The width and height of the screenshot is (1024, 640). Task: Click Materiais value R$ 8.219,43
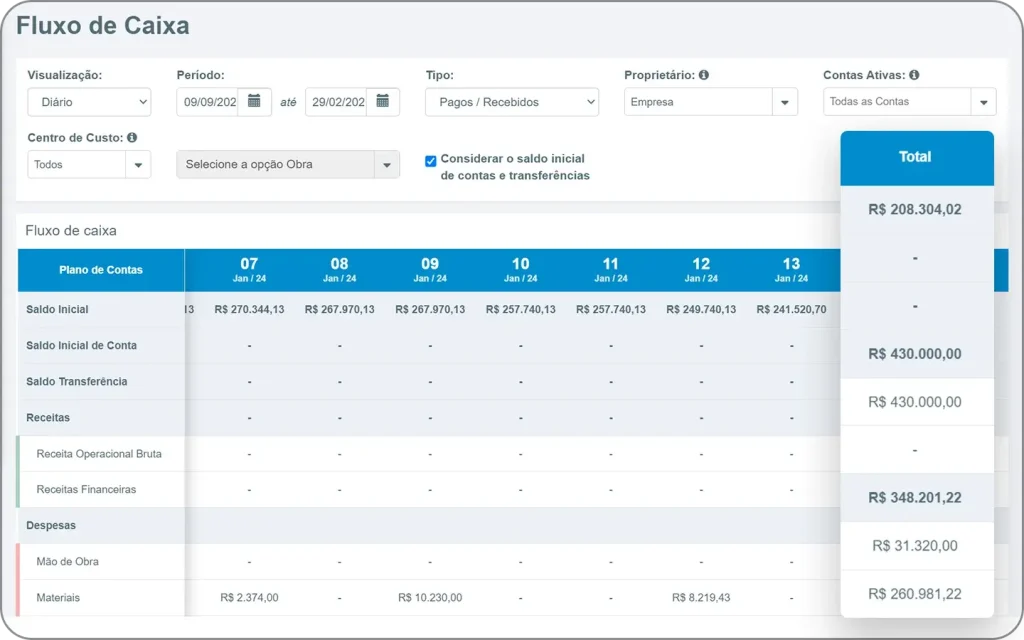click(701, 598)
